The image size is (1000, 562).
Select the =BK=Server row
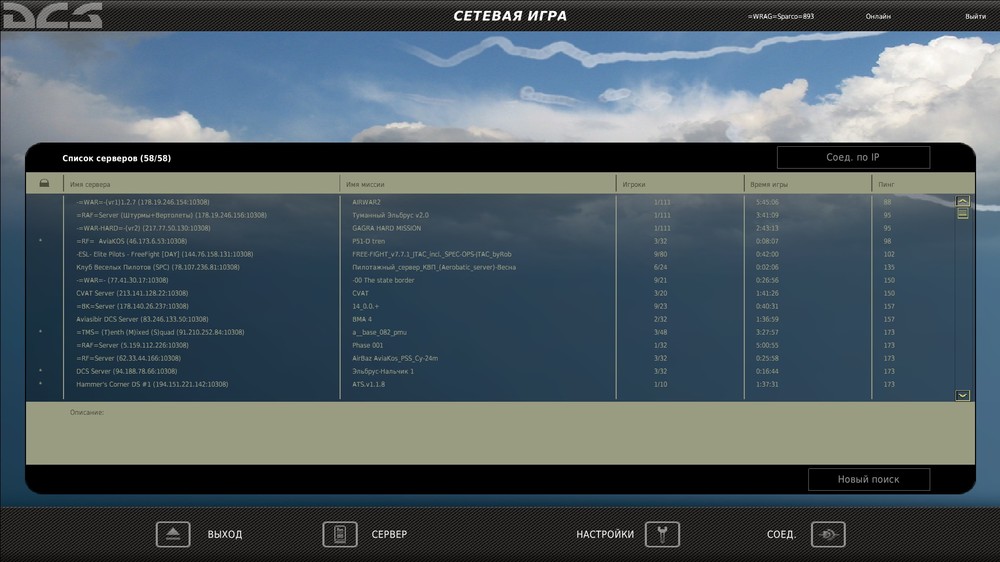point(490,306)
